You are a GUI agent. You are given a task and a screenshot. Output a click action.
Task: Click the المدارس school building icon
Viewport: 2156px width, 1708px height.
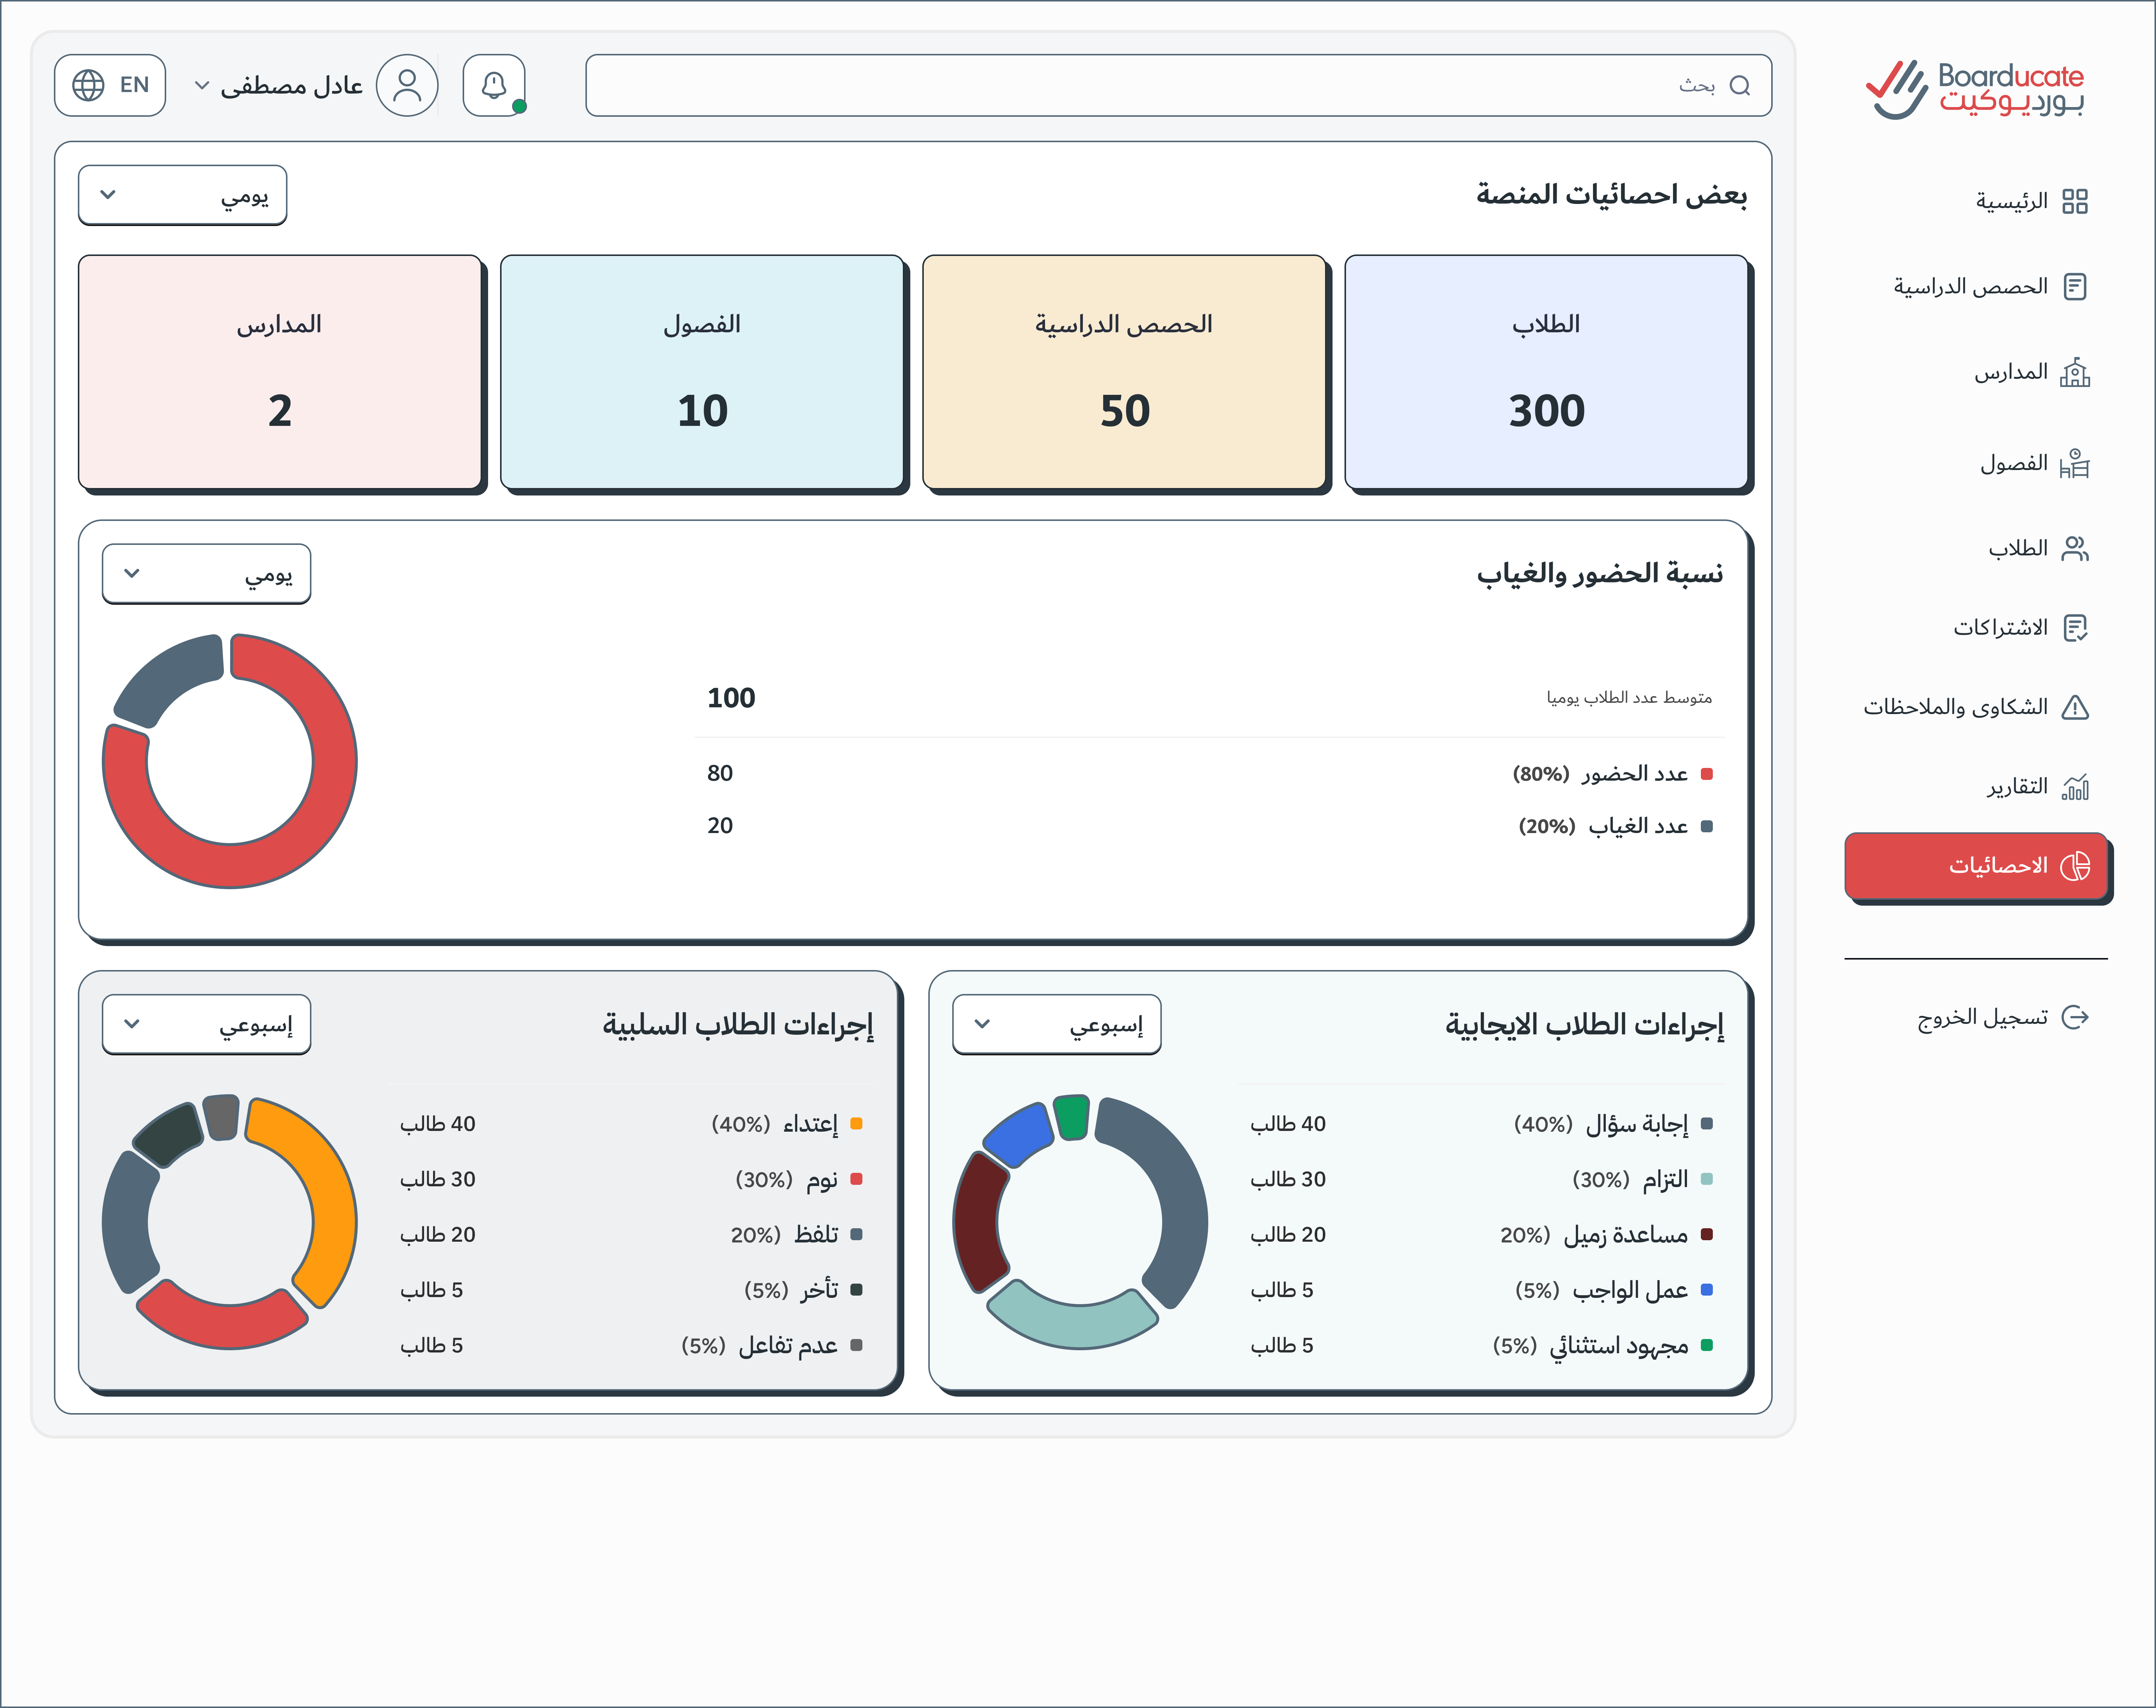[x=2075, y=372]
